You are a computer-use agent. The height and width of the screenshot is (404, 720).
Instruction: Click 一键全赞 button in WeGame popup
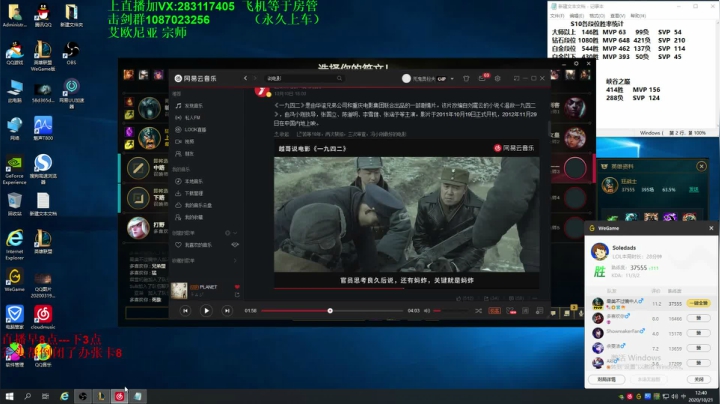[698, 303]
